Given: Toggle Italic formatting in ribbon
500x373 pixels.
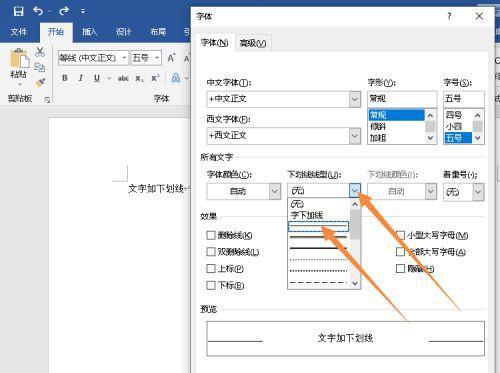Looking at the screenshot, I should (x=81, y=78).
